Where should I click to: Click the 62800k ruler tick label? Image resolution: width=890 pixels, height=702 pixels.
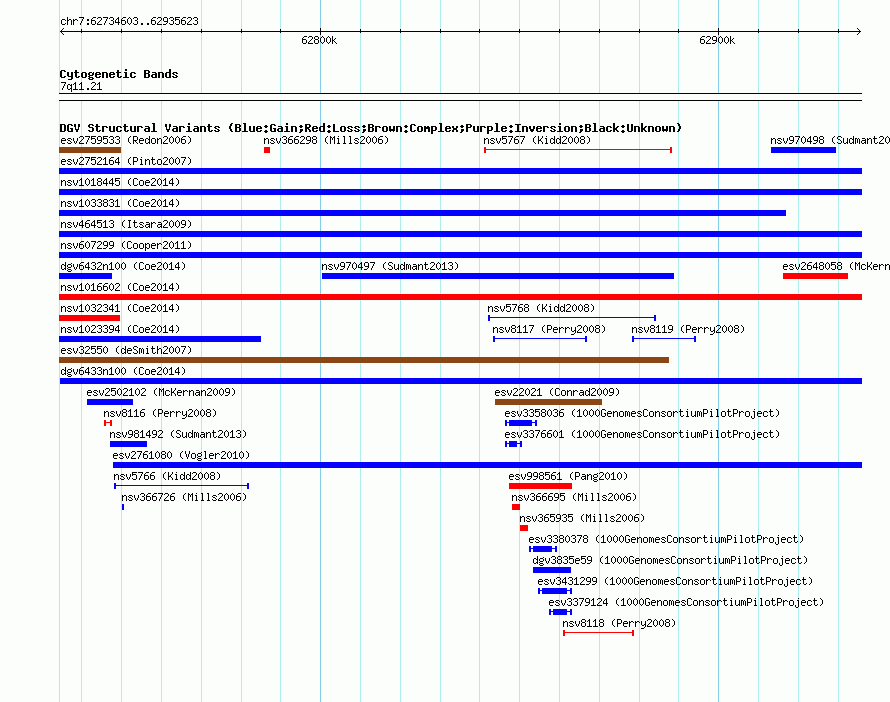[x=319, y=40]
